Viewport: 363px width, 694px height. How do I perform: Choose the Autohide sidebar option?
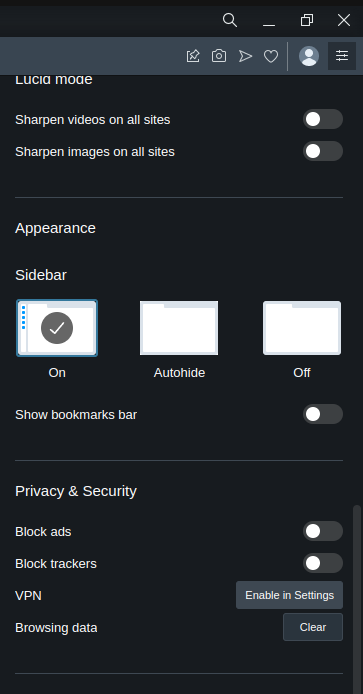click(x=179, y=328)
